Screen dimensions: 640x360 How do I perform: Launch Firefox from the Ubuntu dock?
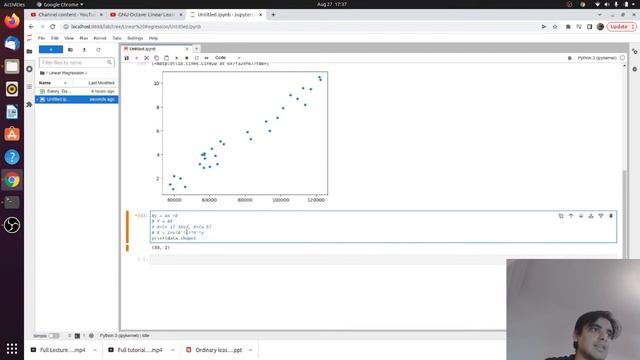[12, 20]
